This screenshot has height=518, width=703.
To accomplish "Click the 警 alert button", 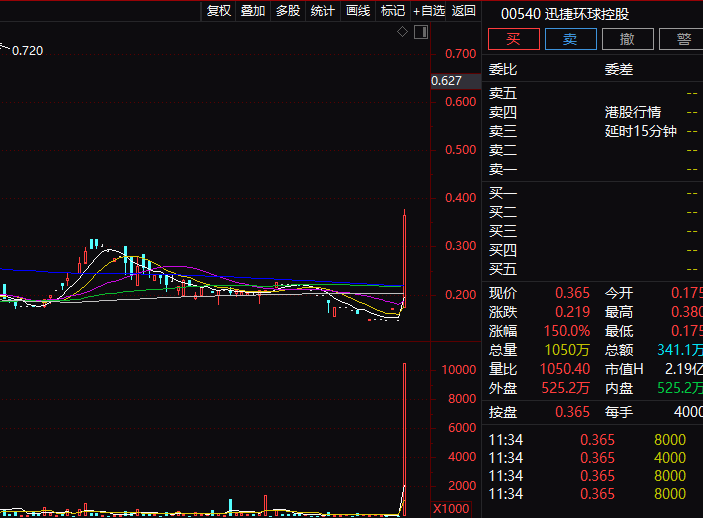I will tap(681, 39).
